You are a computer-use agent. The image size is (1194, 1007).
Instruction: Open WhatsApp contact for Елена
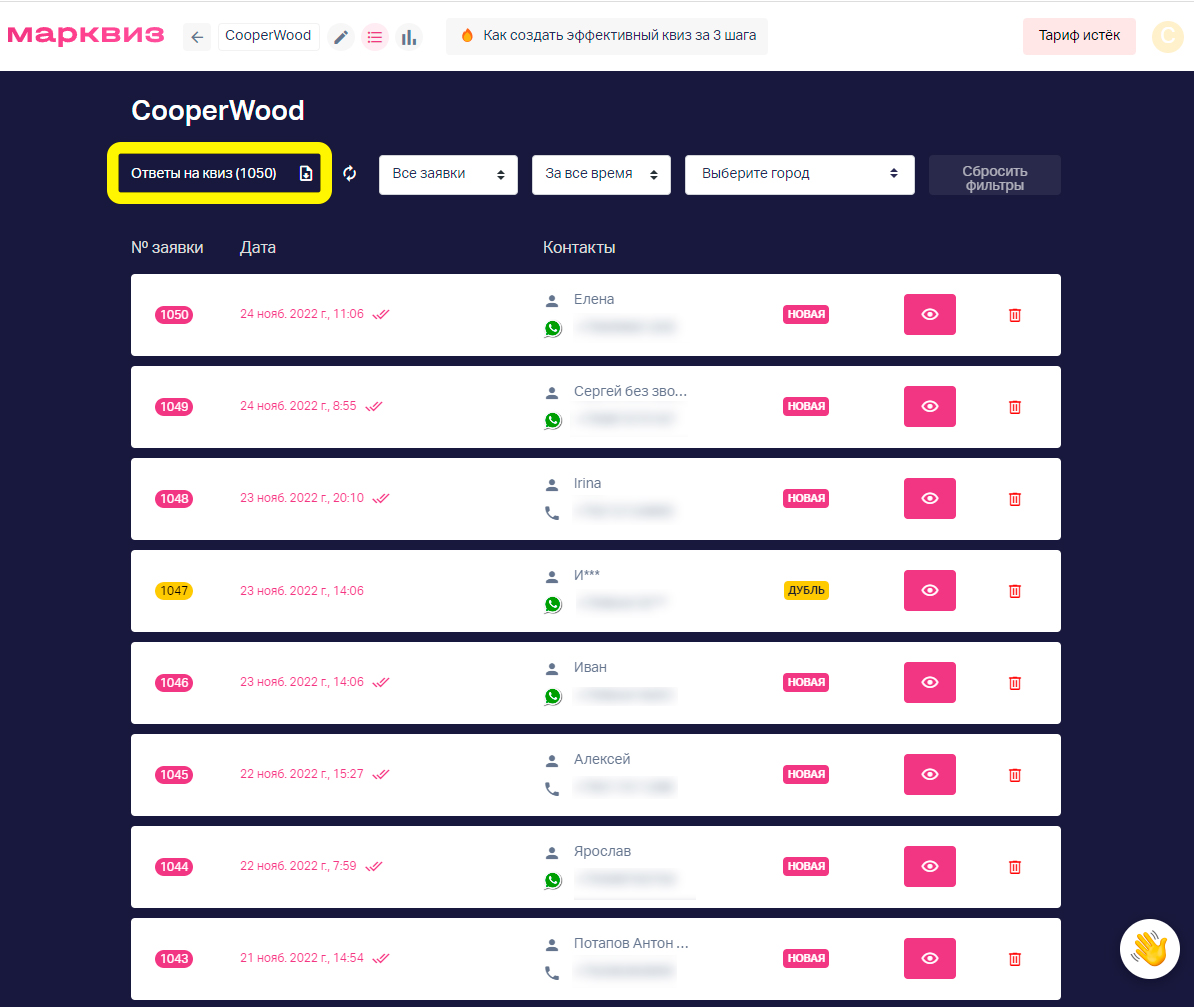(x=553, y=328)
